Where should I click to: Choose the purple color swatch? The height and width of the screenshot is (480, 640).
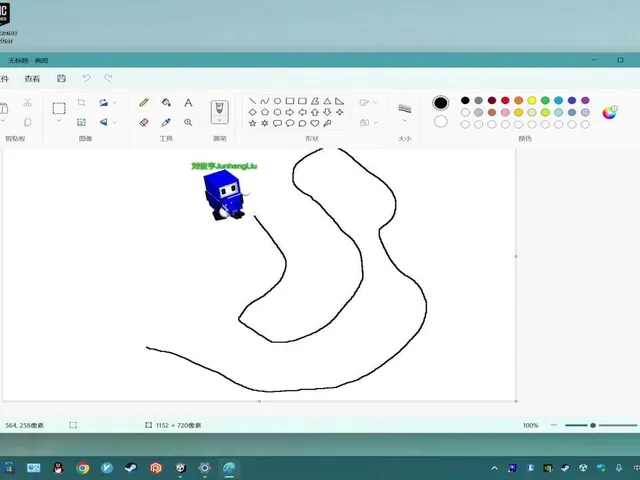point(585,100)
